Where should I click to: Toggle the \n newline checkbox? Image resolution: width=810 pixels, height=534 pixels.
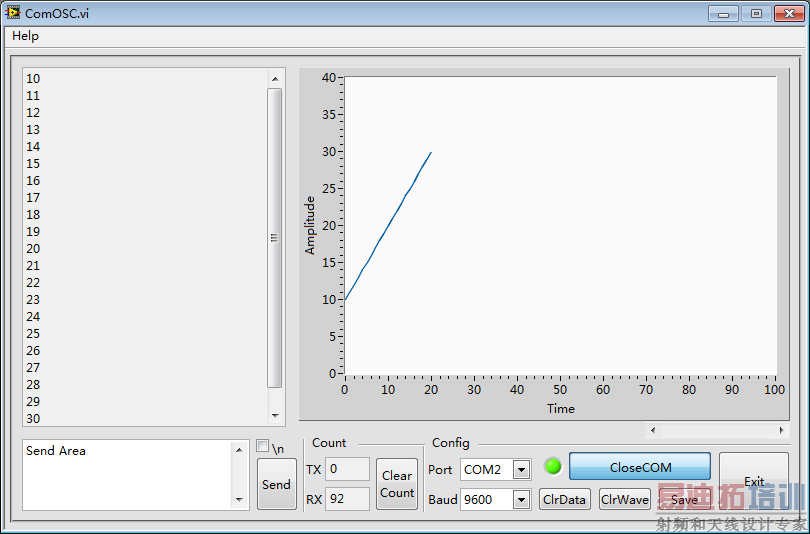coord(262,446)
